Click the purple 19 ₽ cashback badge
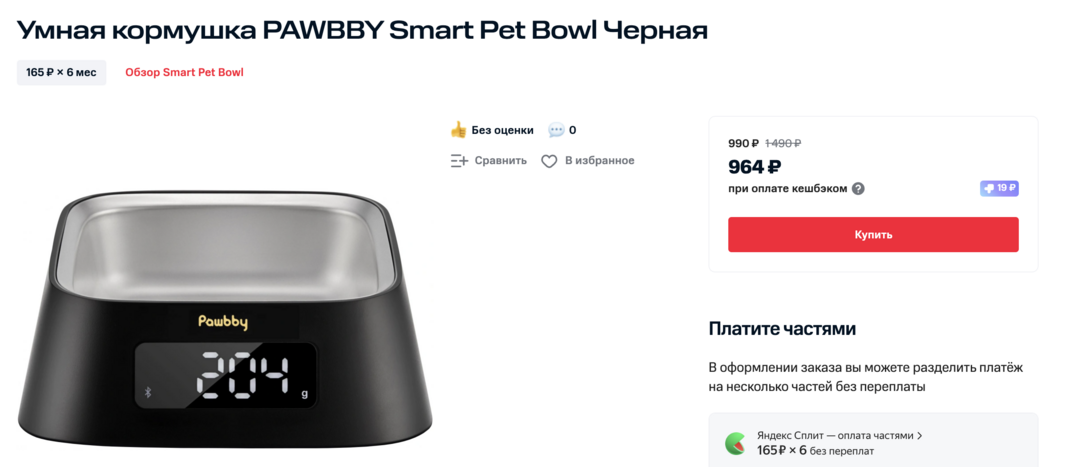 pos(999,188)
